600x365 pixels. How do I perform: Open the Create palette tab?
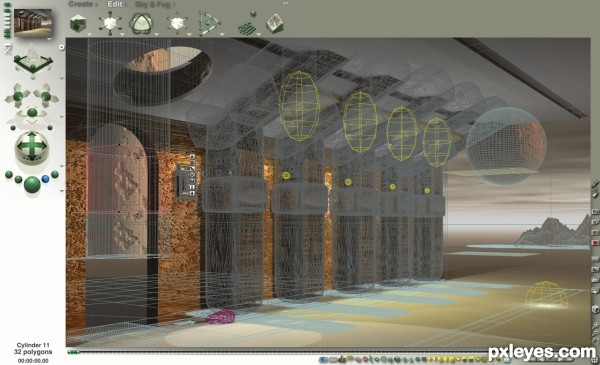coord(80,4)
